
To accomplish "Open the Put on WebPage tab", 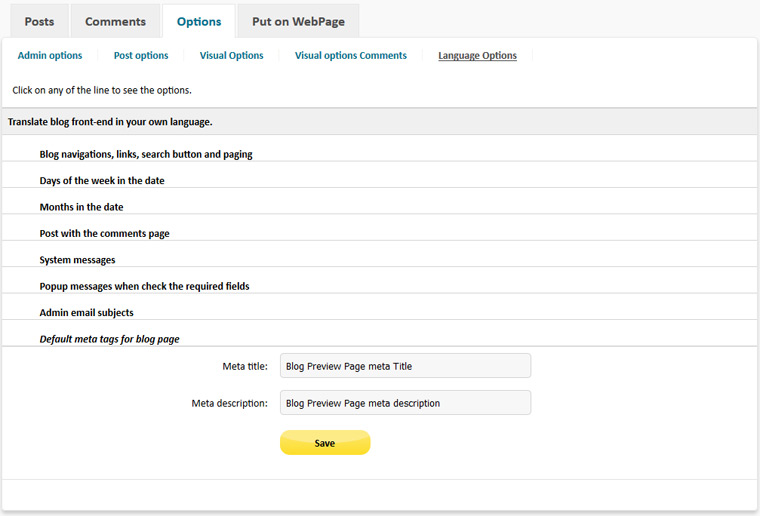I will point(298,21).
